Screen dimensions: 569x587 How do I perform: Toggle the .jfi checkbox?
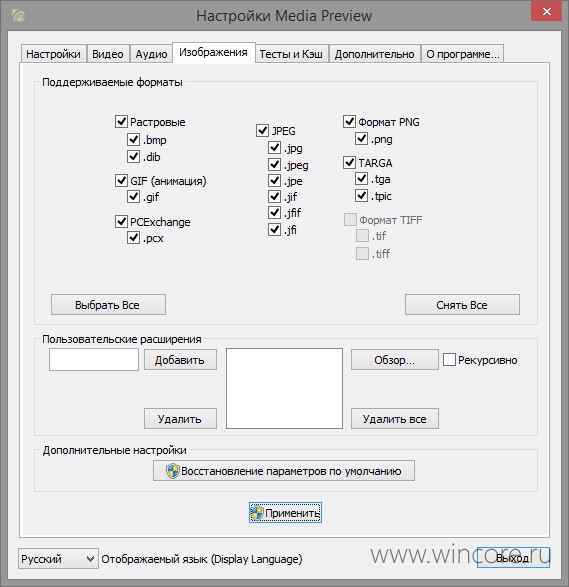(274, 229)
